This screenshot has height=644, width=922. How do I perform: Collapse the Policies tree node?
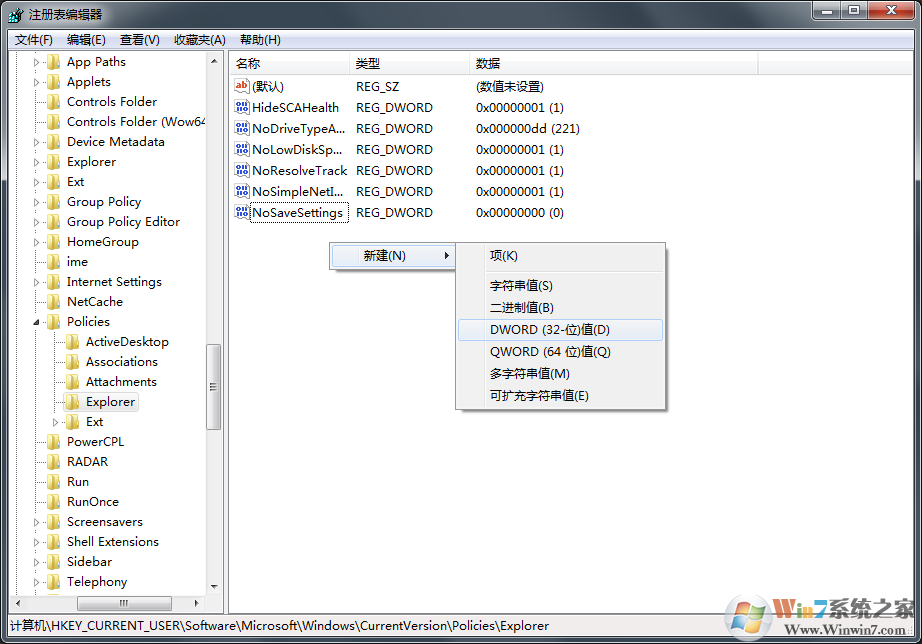click(35, 321)
